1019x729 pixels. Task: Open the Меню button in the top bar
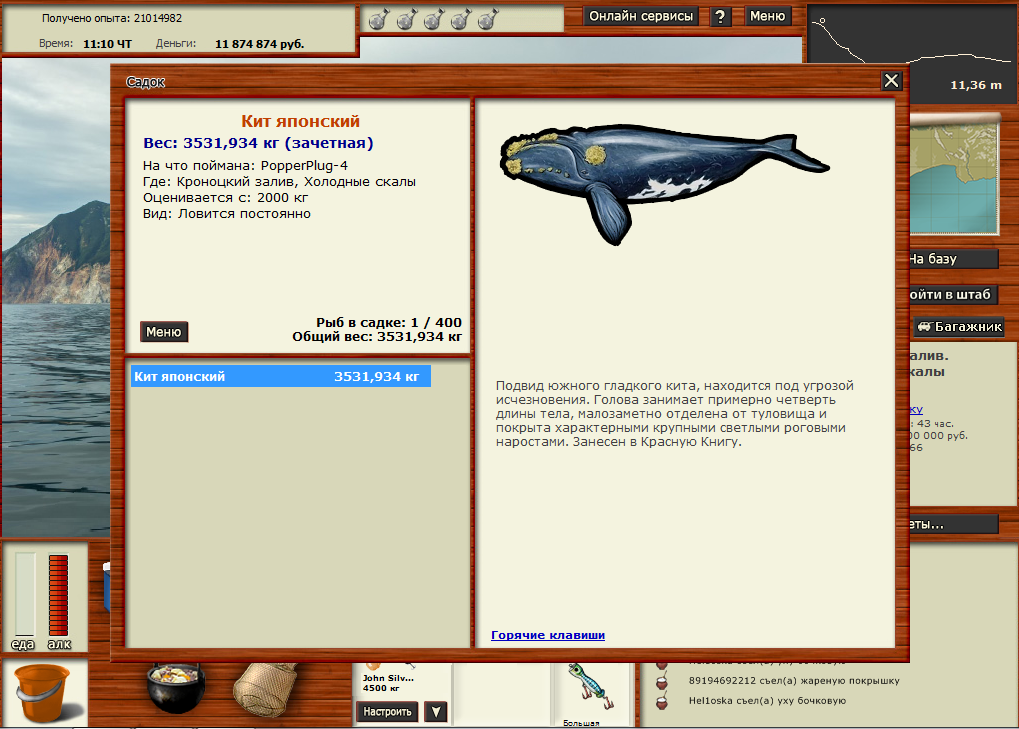[x=767, y=16]
